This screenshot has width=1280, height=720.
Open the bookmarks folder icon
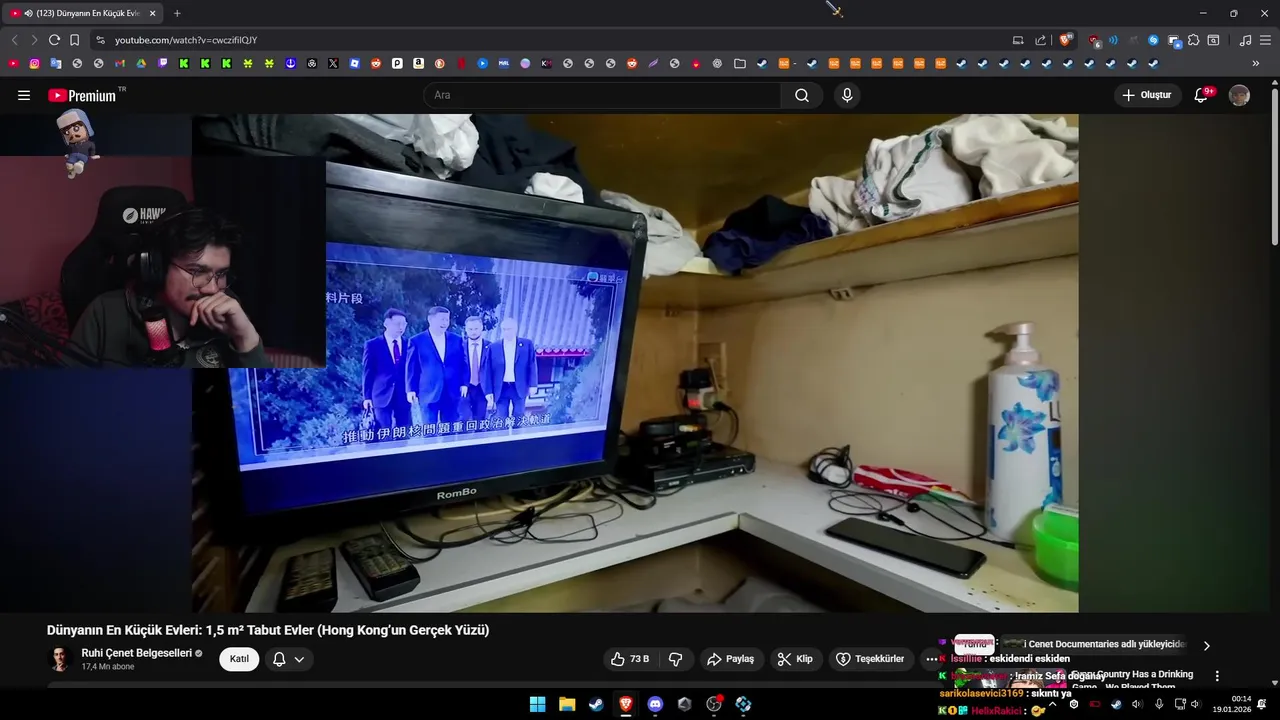739,63
